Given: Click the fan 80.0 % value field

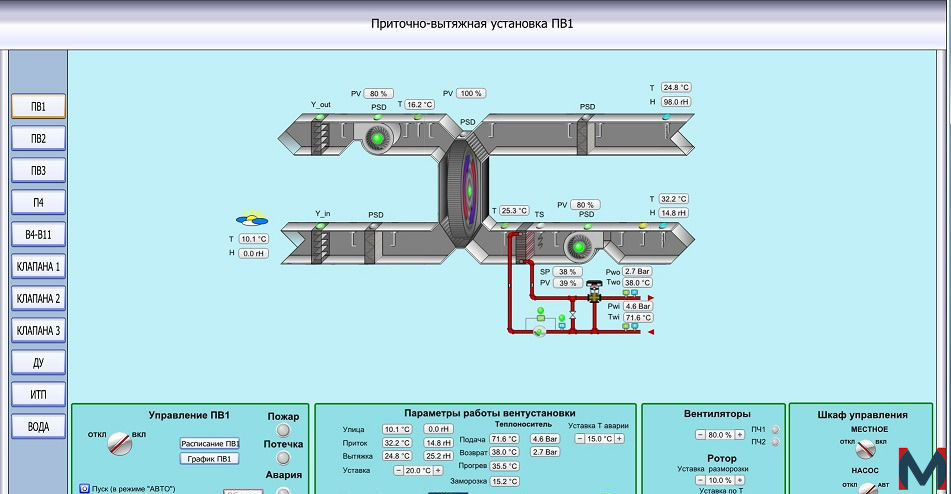Looking at the screenshot, I should tap(720, 435).
